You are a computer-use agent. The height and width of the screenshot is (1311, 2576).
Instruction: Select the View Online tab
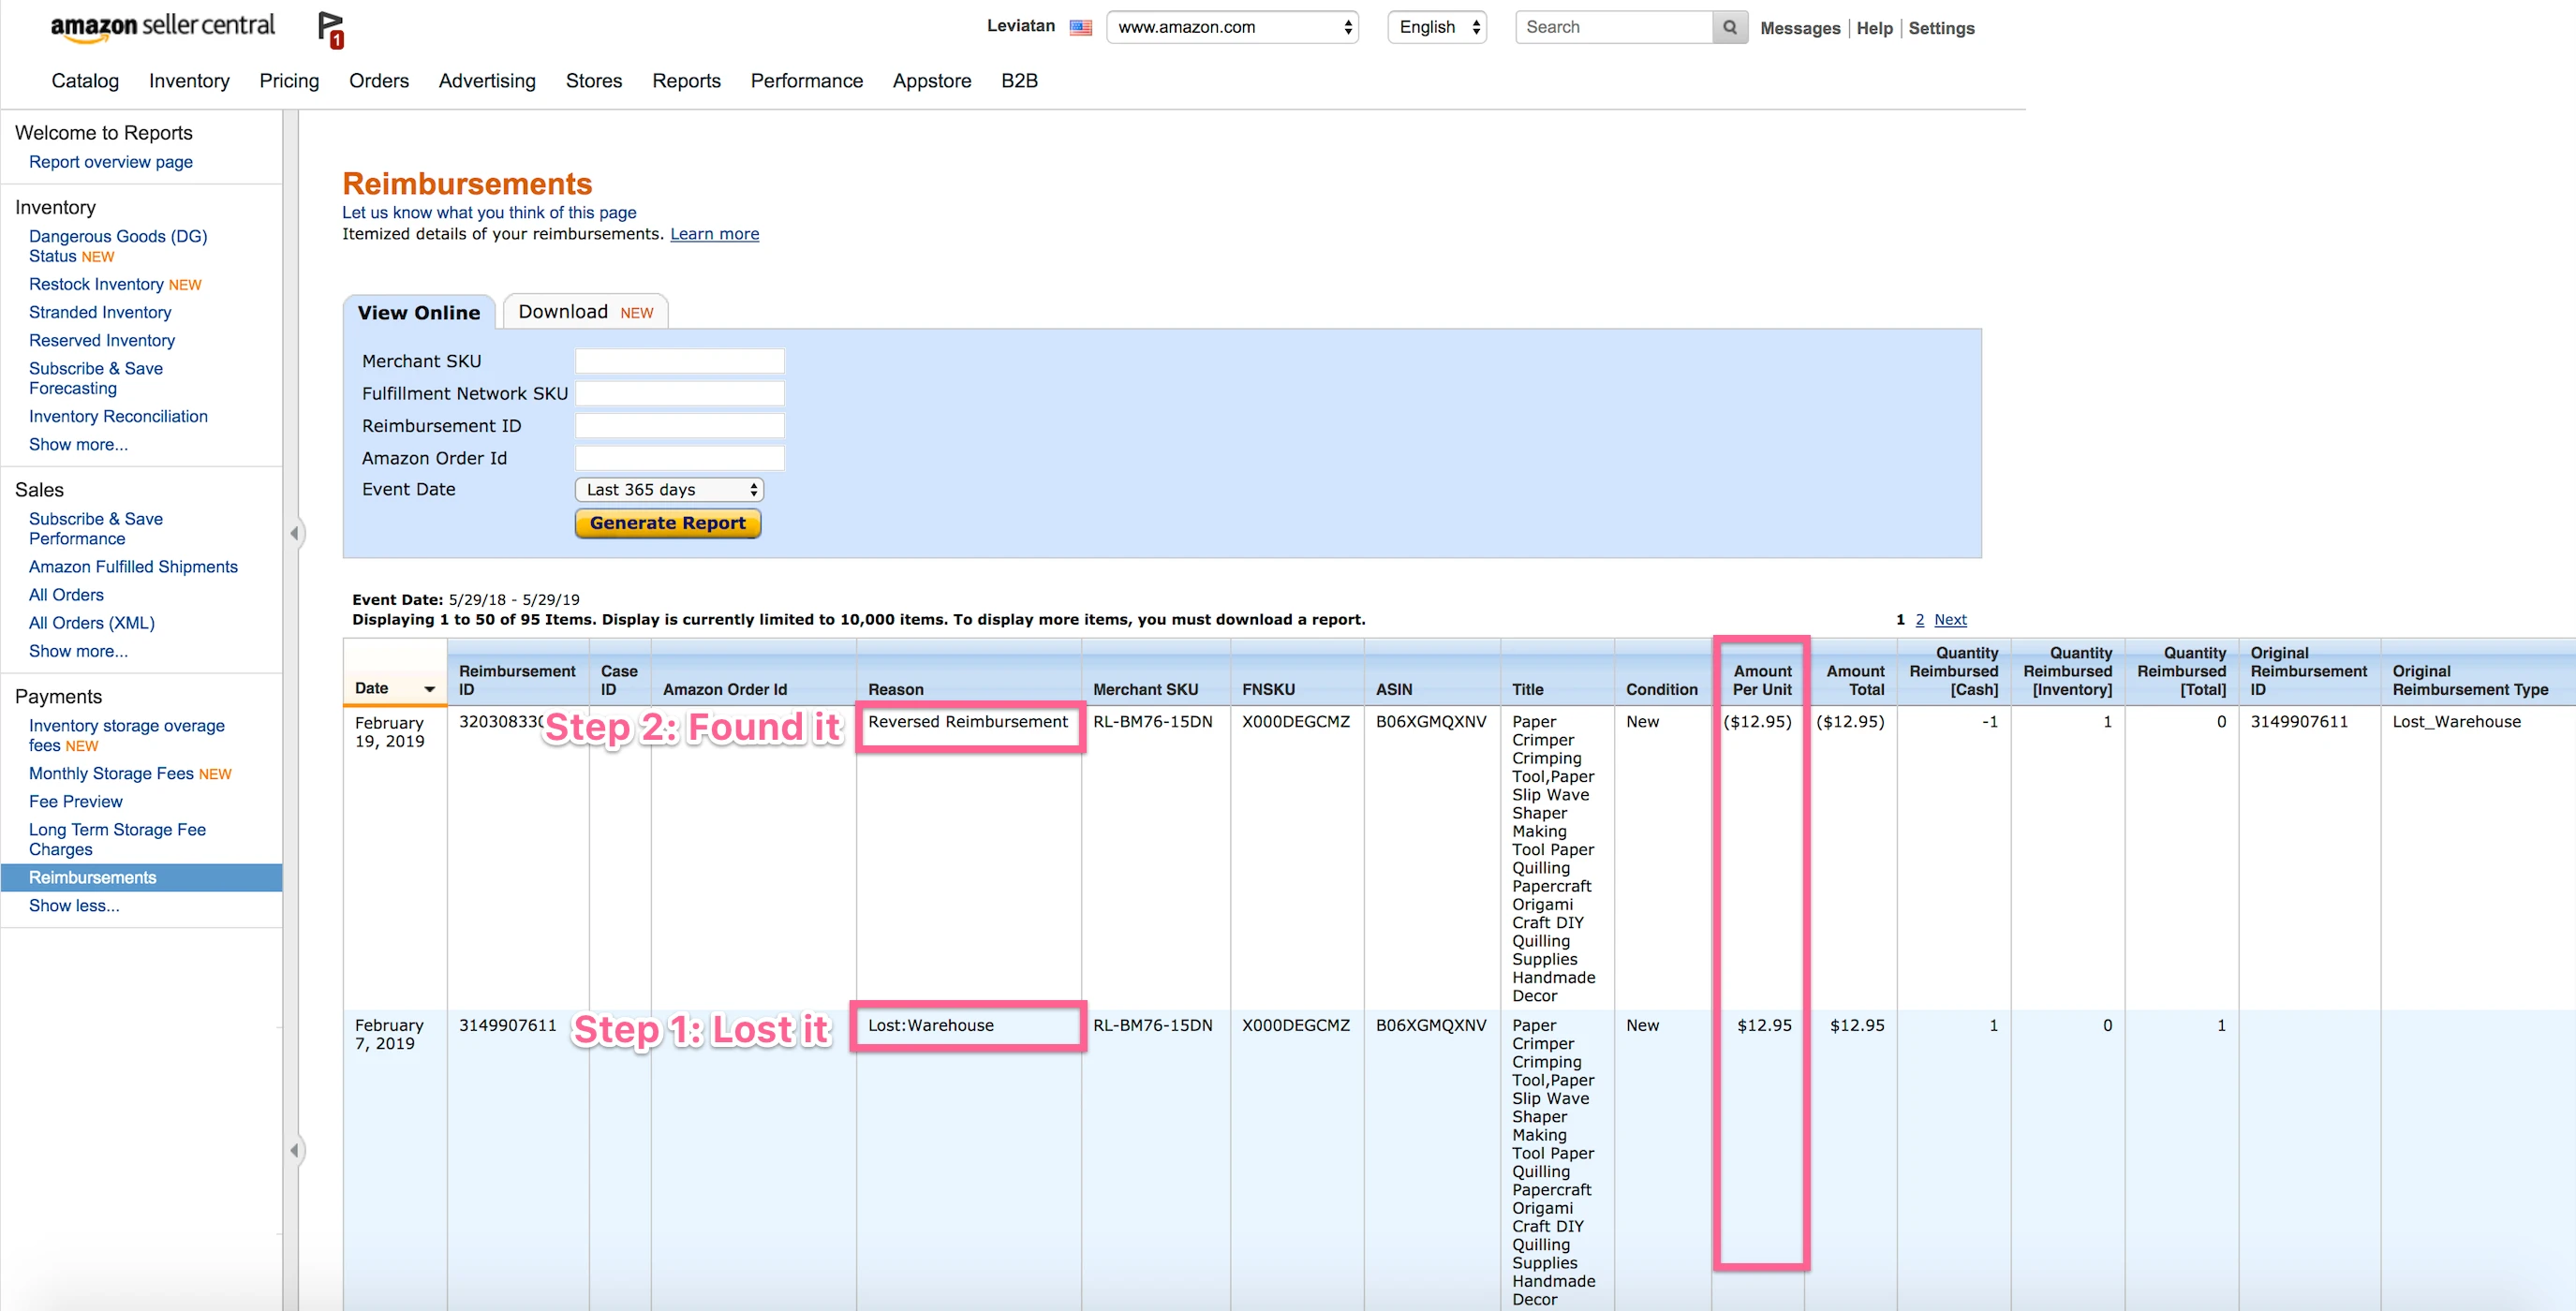(419, 312)
